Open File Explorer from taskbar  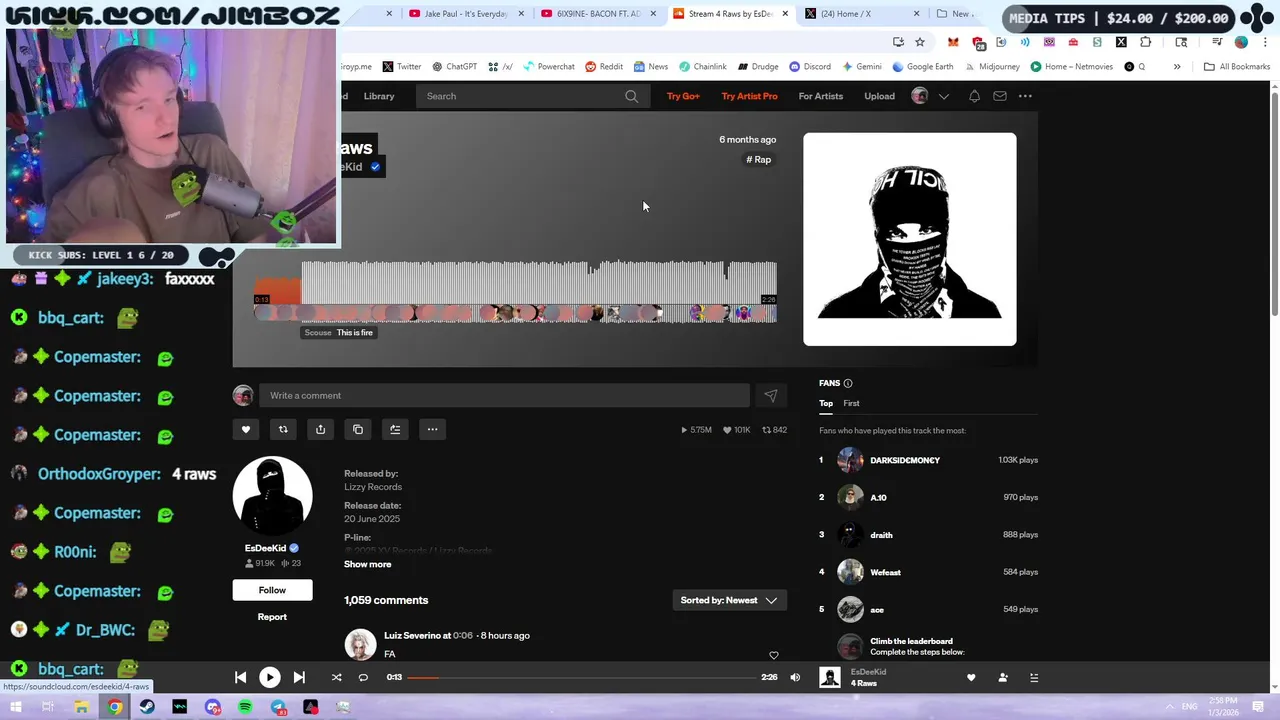pos(82,707)
